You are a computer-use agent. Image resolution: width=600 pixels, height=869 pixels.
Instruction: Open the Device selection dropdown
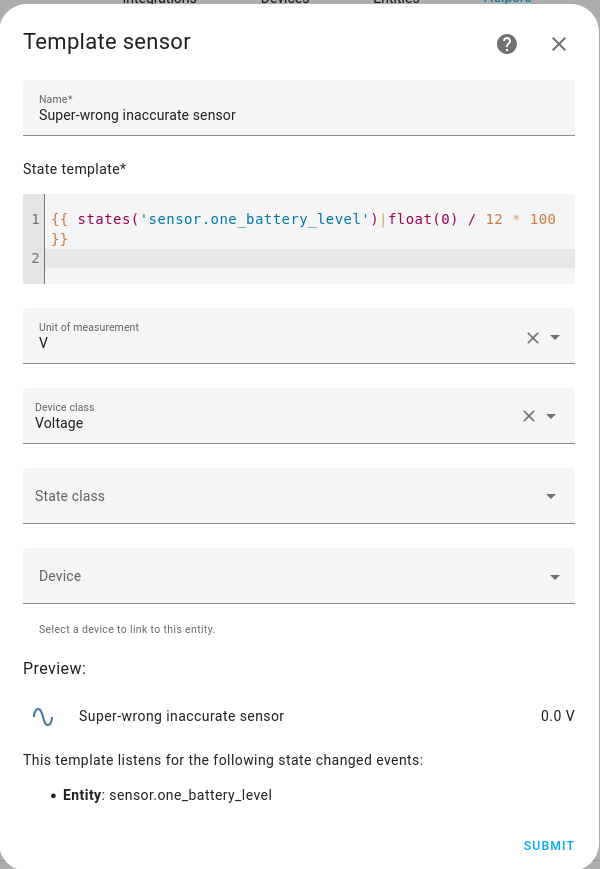554,576
